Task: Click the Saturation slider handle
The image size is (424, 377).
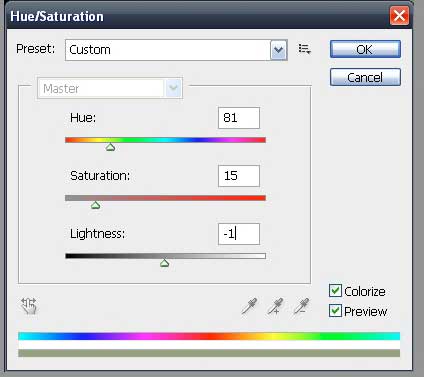Action: [x=96, y=205]
